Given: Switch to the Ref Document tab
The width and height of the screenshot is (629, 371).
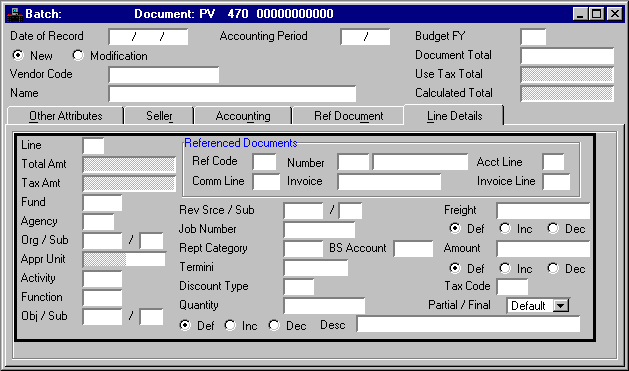Looking at the screenshot, I should tap(348, 116).
